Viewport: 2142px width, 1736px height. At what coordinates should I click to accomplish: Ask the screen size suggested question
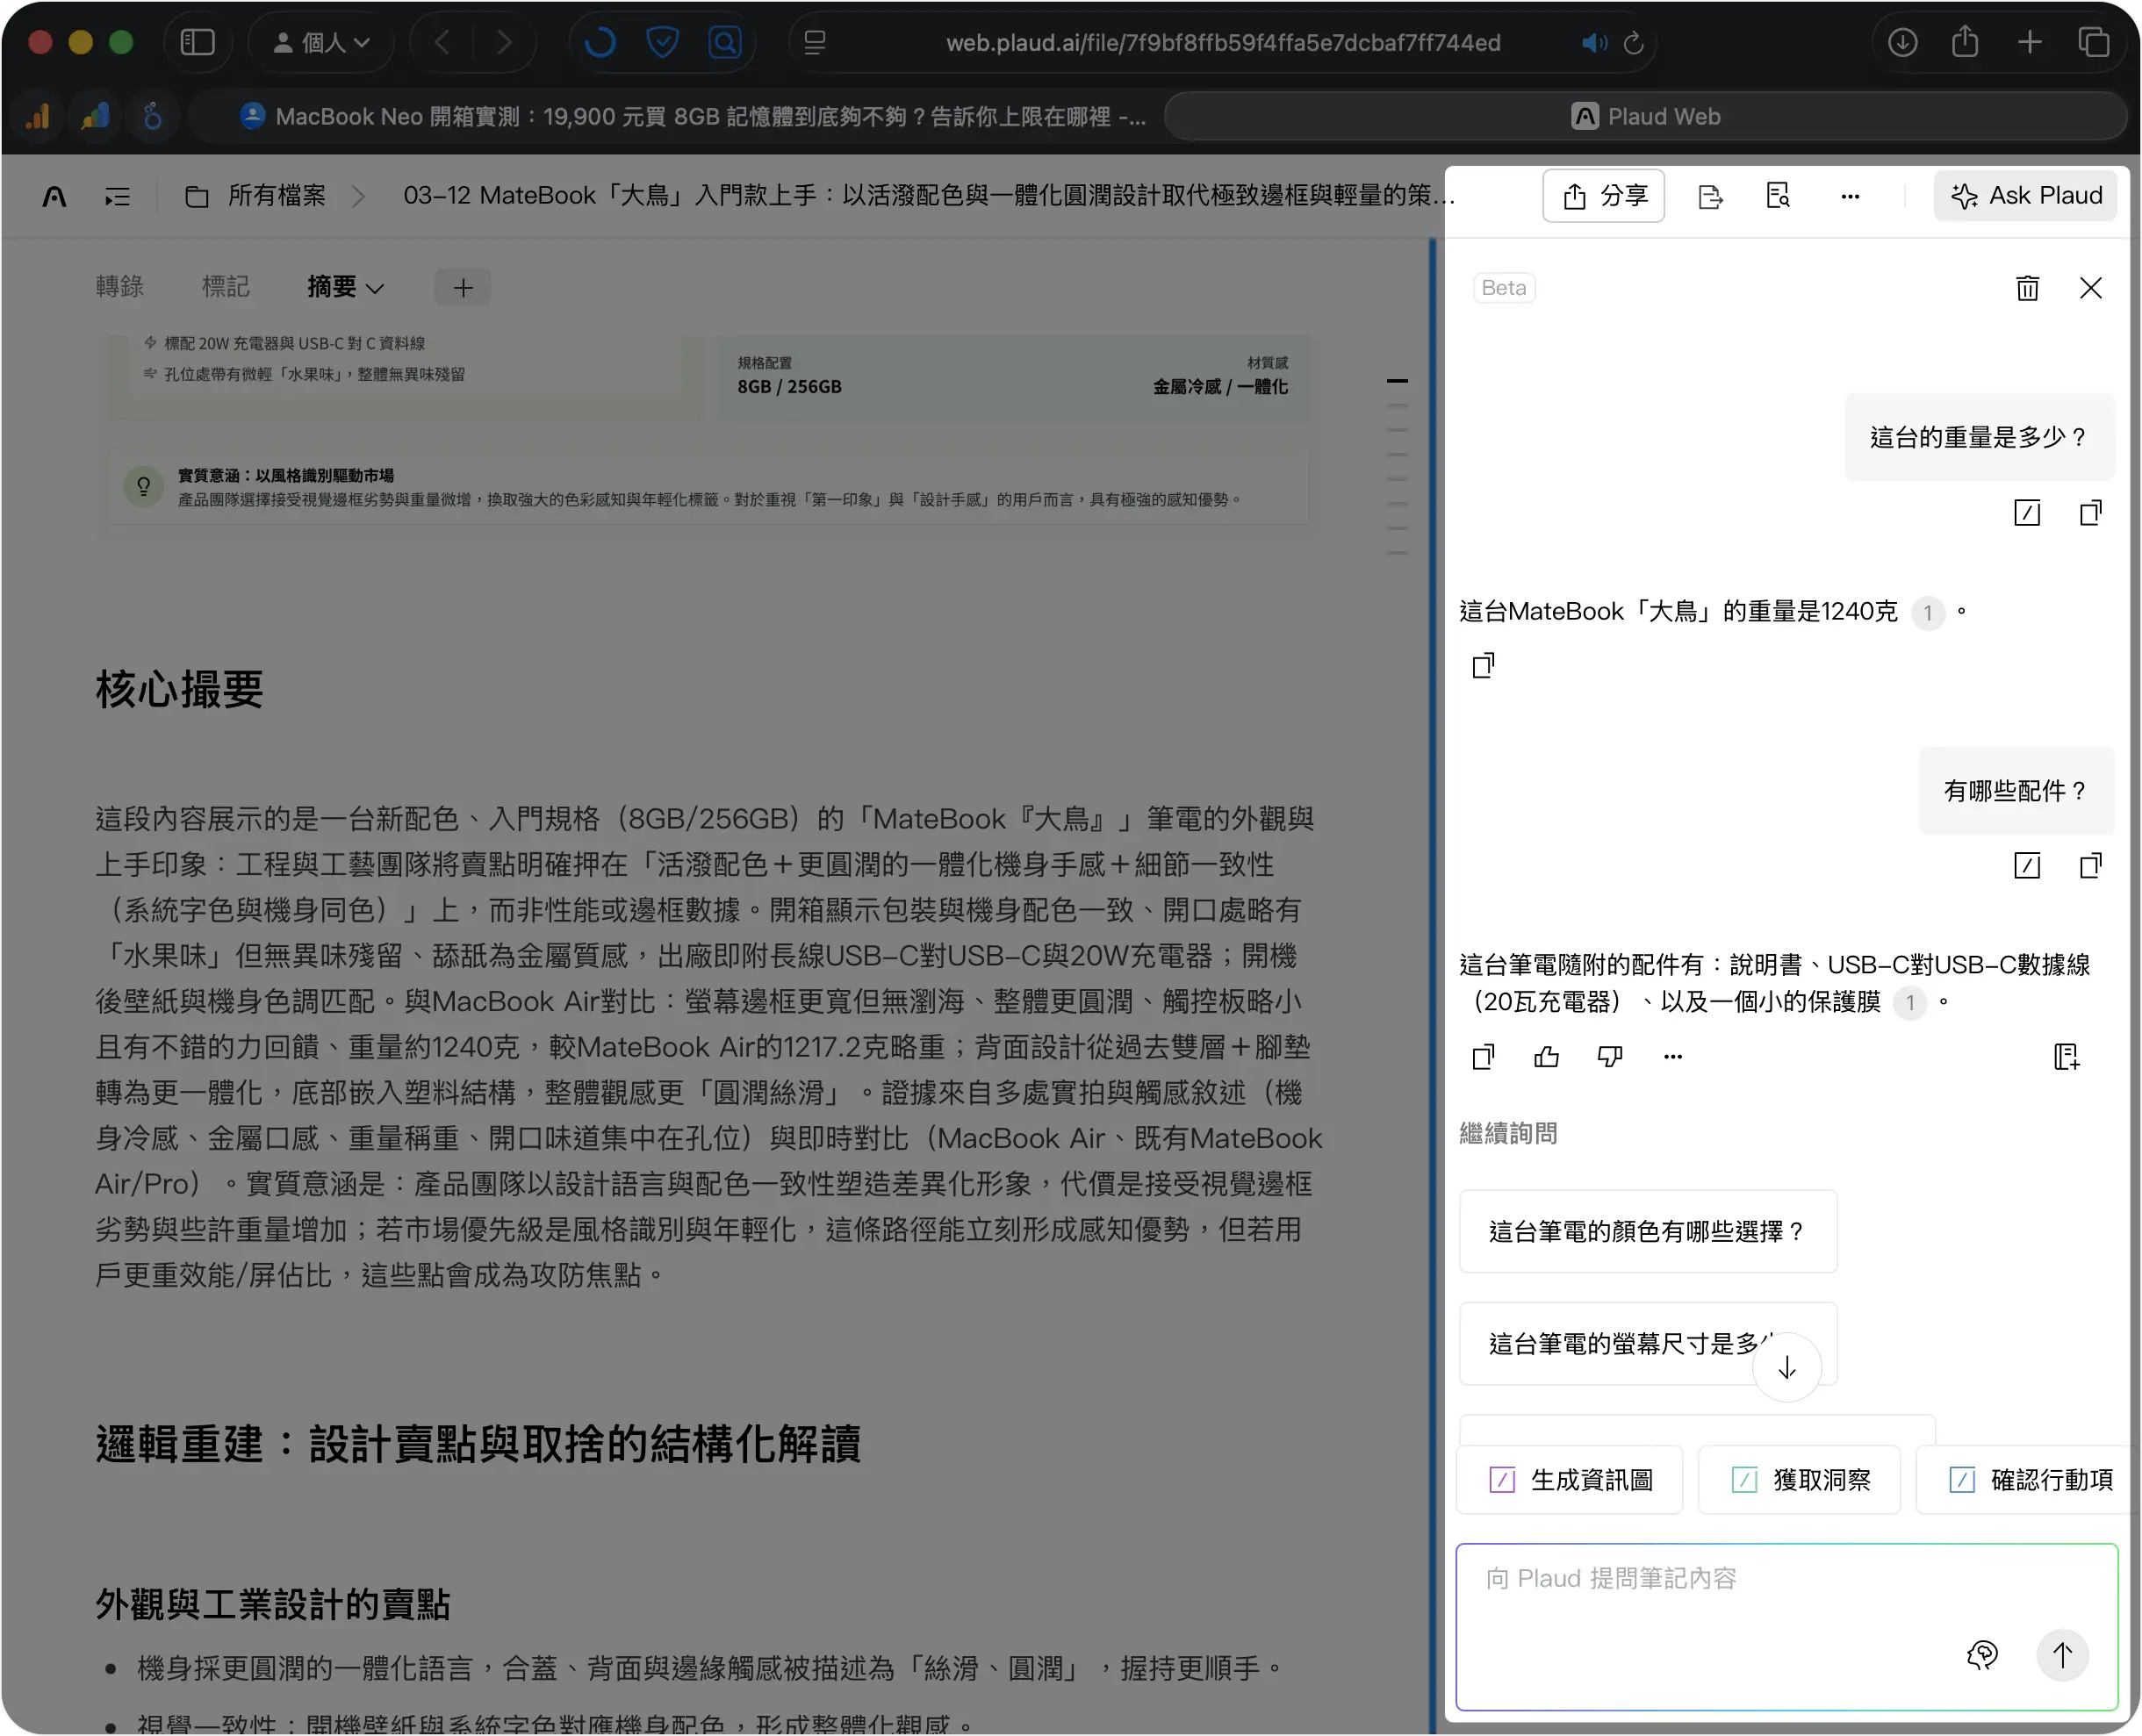point(1647,1343)
